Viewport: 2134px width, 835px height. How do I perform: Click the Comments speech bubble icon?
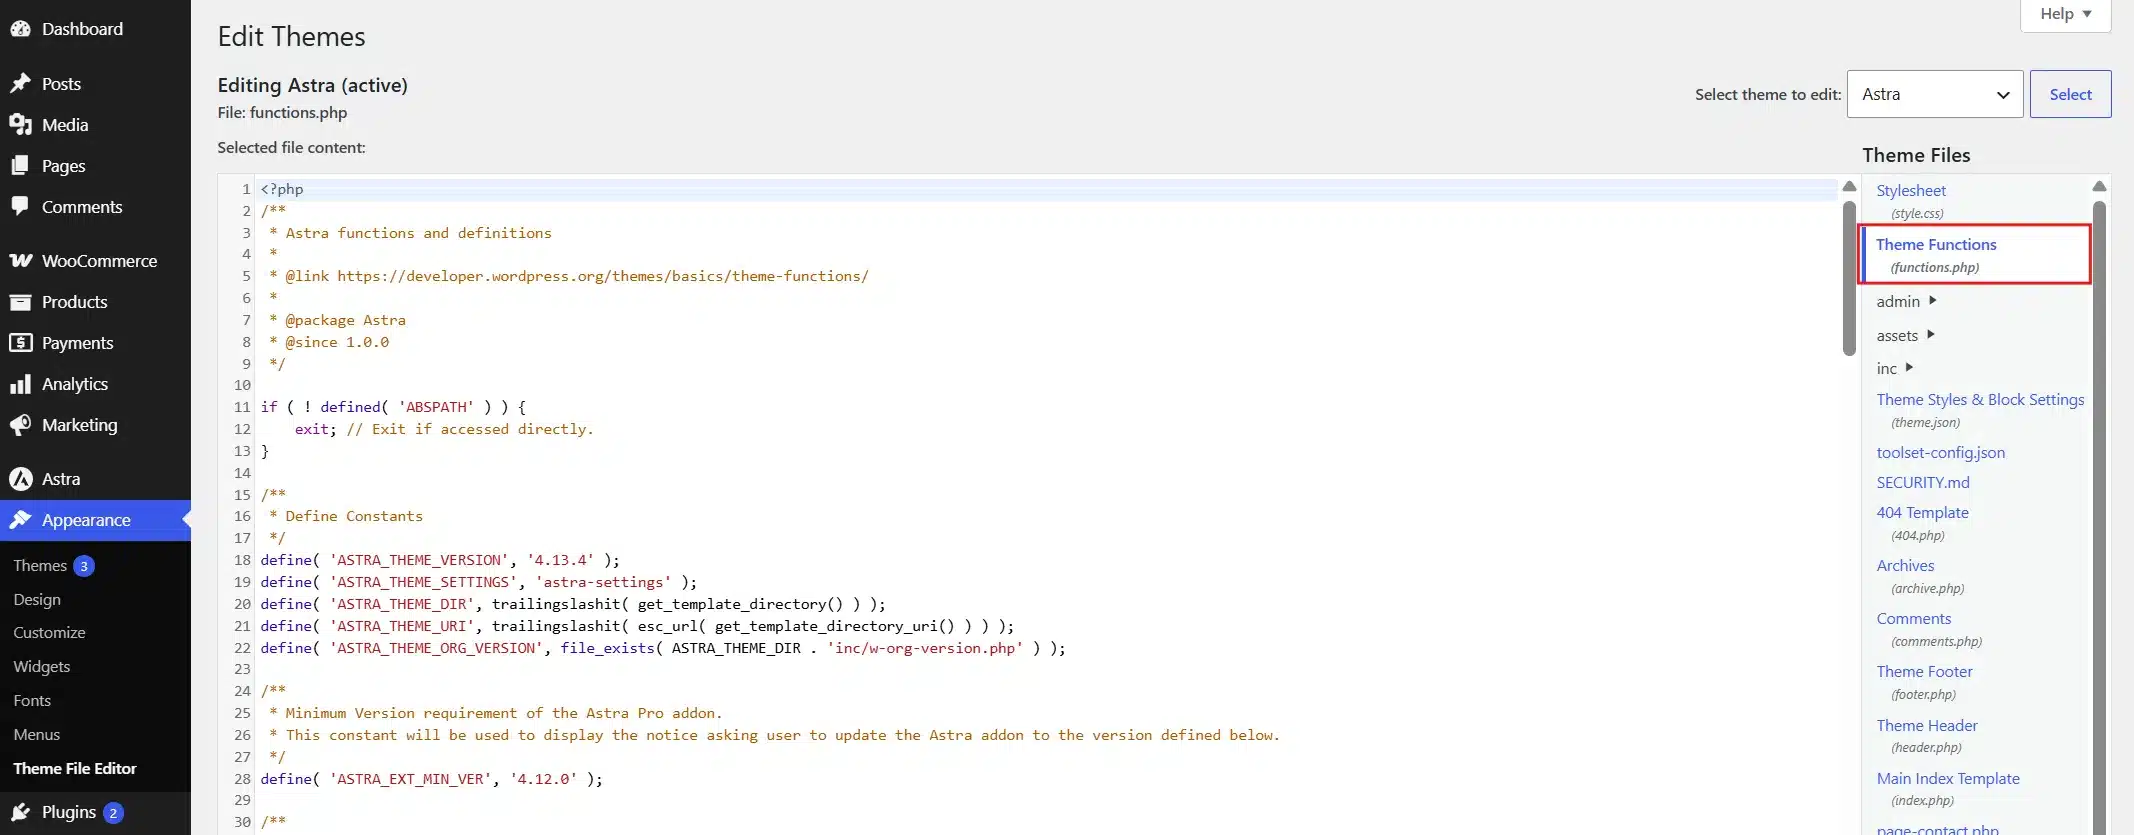click(x=20, y=206)
